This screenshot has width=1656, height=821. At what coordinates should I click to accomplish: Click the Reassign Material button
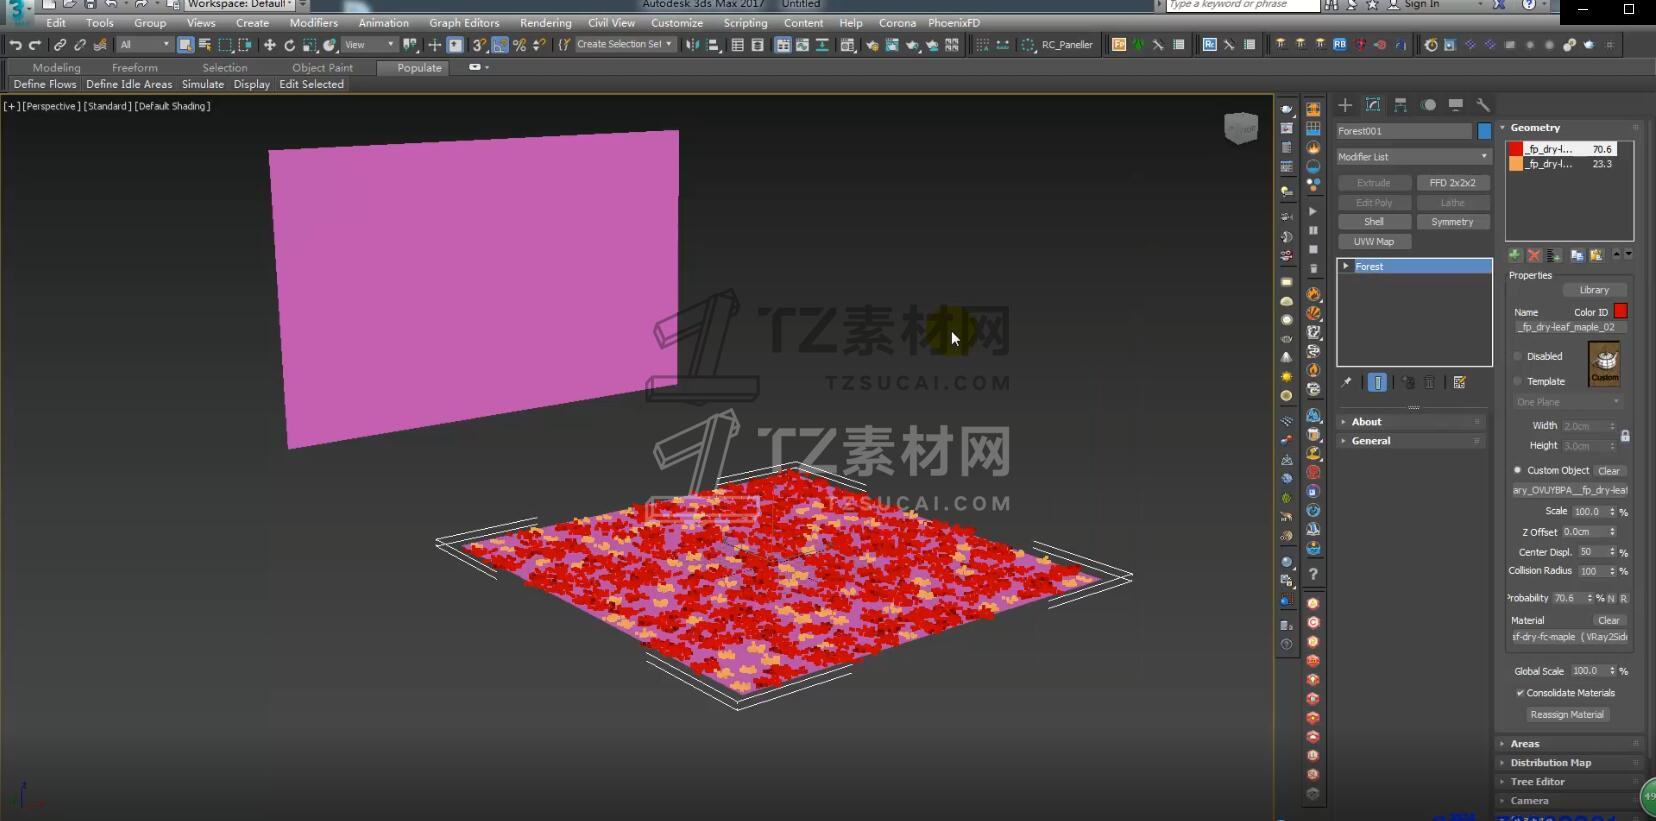click(x=1566, y=715)
